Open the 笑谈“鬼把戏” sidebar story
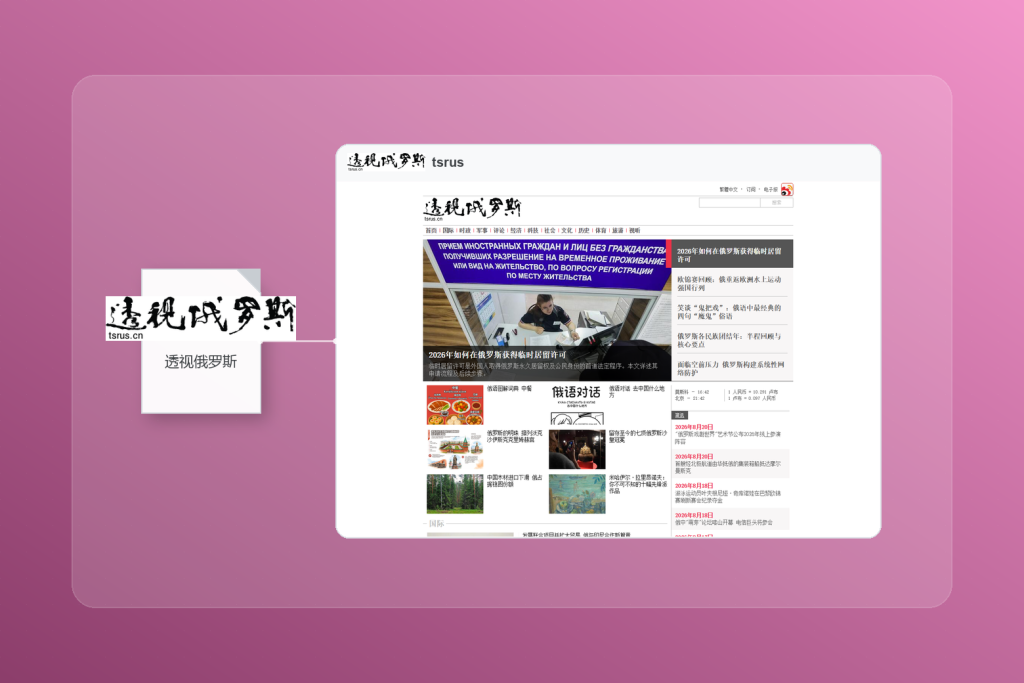Screen dimensions: 1024x683 pos(730,311)
